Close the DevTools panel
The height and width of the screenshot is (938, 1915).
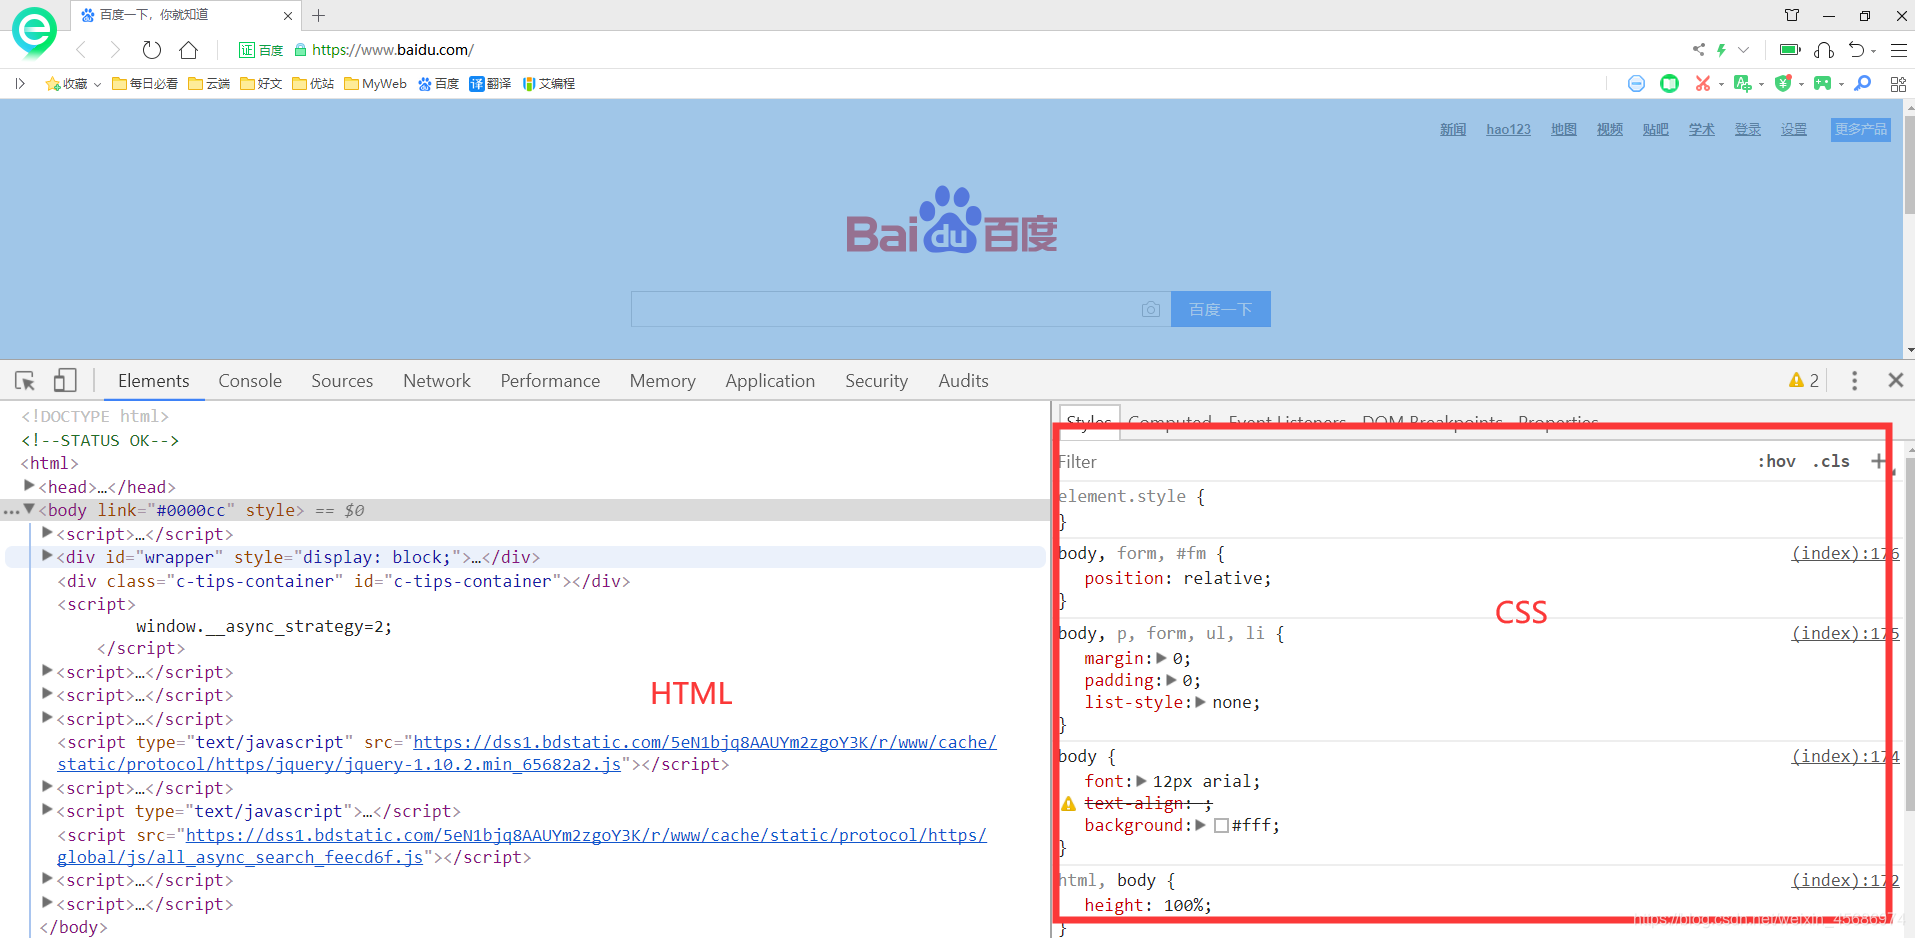(1895, 381)
